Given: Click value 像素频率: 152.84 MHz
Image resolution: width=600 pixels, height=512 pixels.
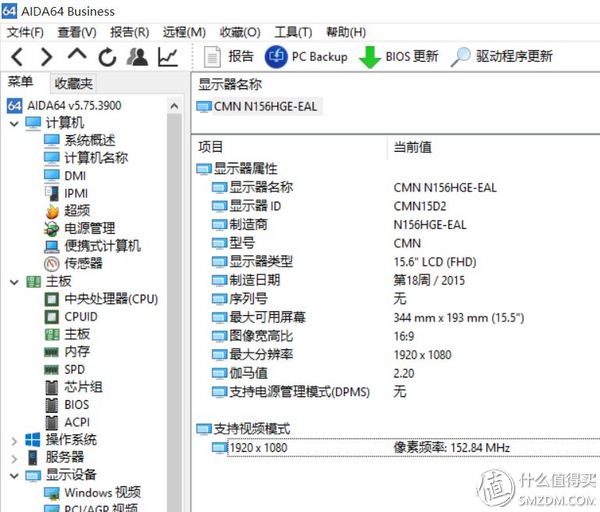Looking at the screenshot, I should [x=452, y=447].
